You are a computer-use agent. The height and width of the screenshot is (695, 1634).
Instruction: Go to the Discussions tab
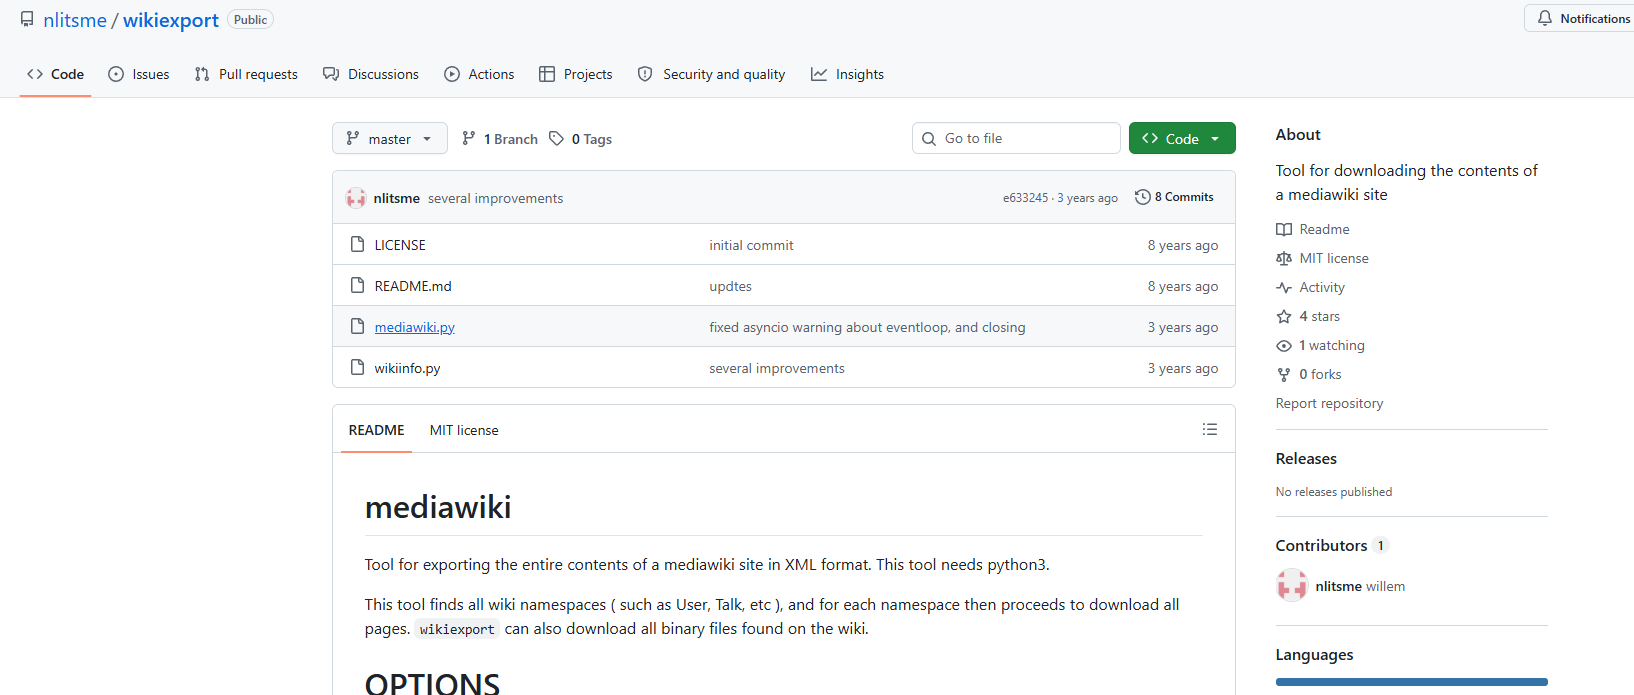click(x=371, y=74)
